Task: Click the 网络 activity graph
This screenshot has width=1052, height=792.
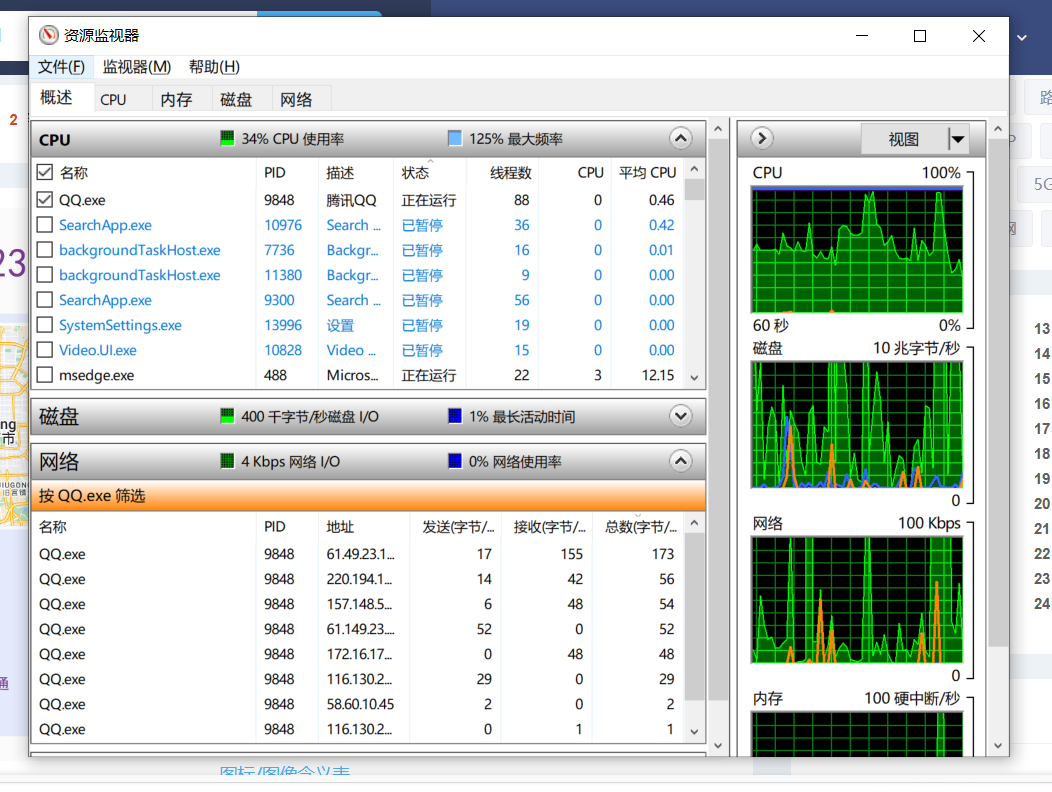Action: click(857, 600)
